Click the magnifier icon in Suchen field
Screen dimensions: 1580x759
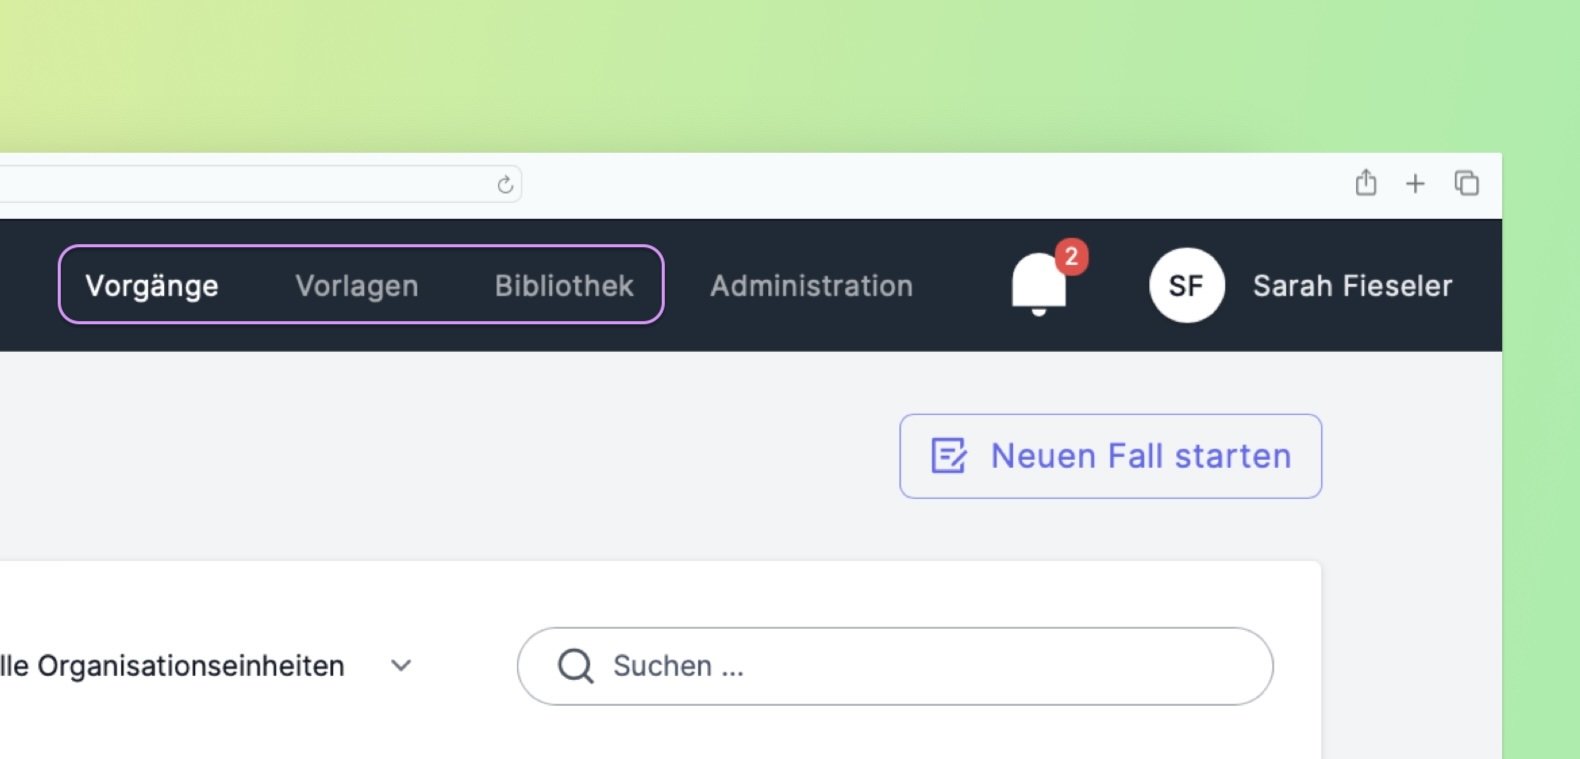click(576, 666)
